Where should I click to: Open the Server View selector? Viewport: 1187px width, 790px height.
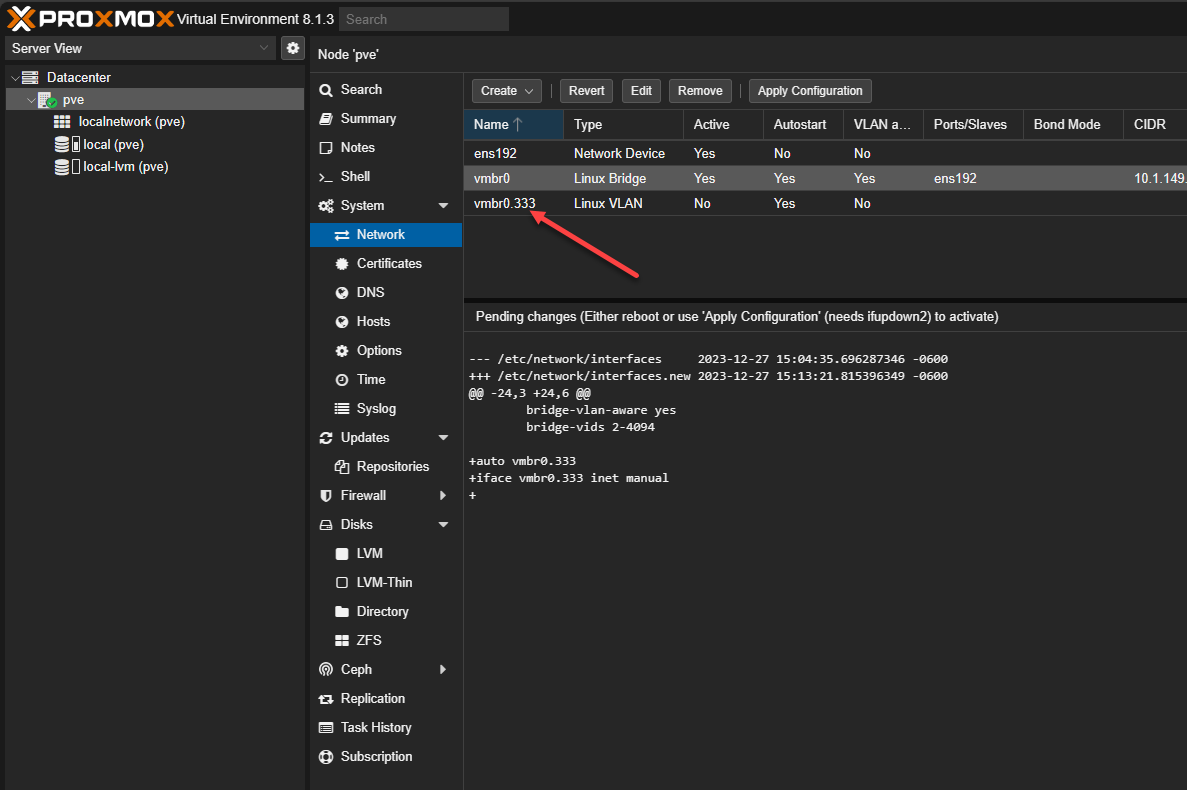140,47
